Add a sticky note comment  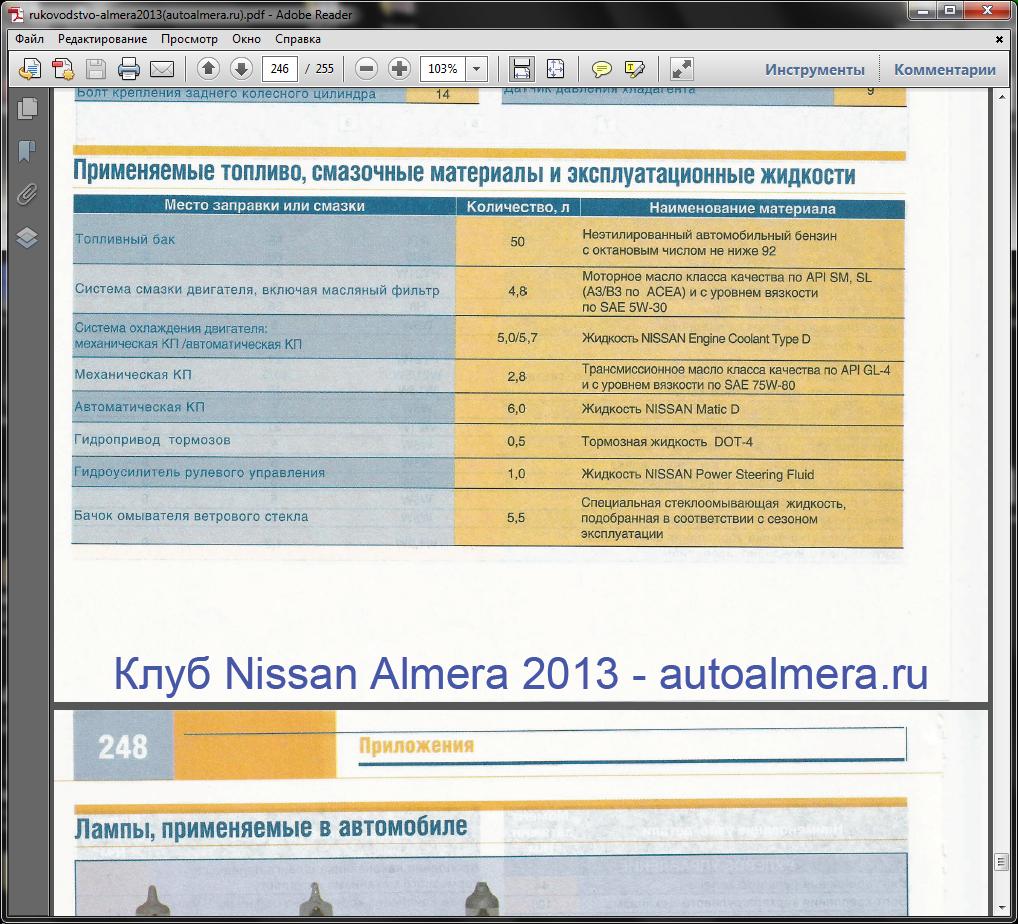602,68
